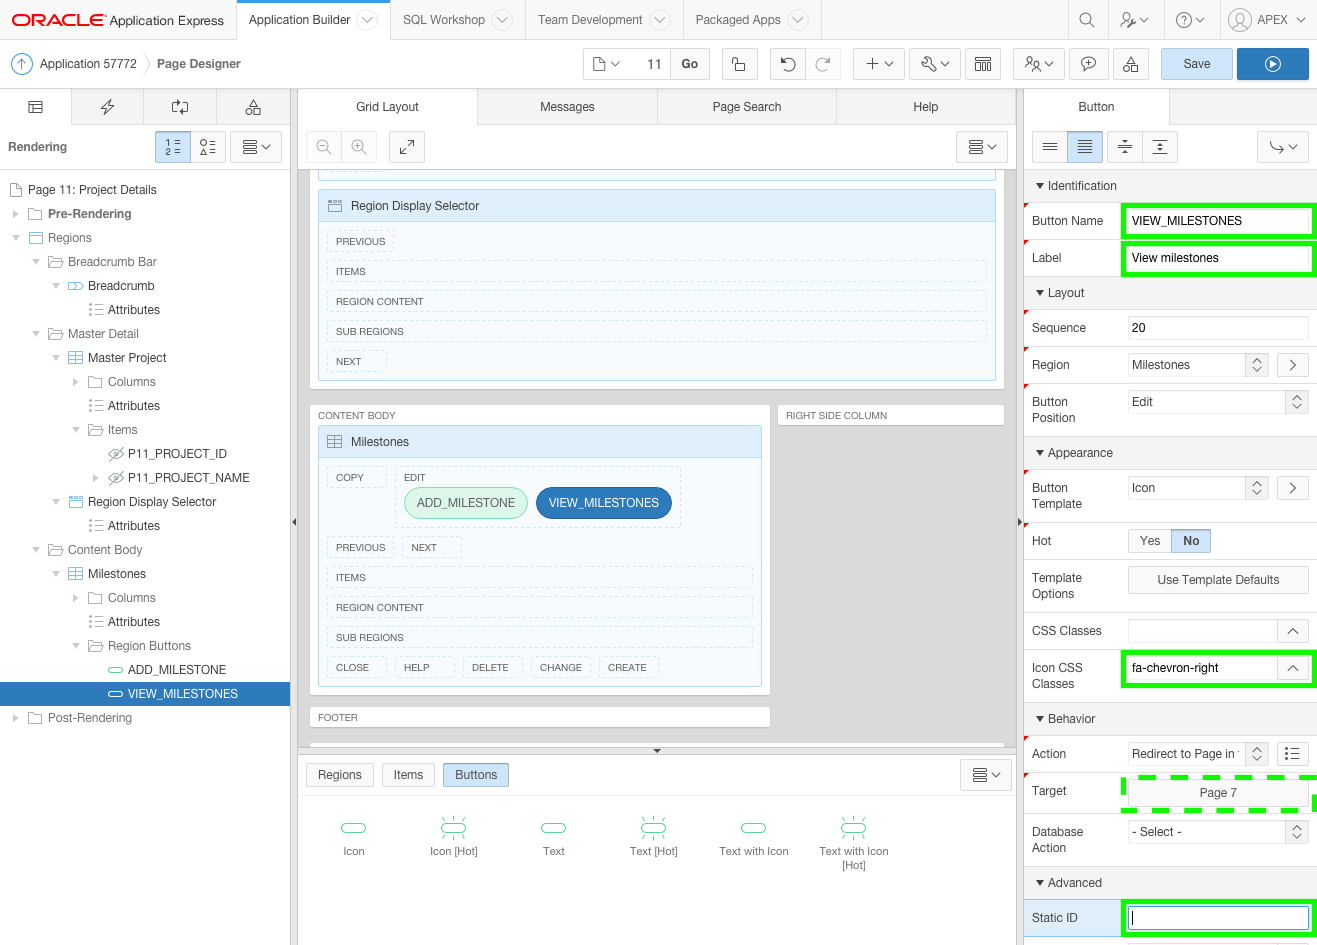Open the Dynamic Actions lightning bolt tab

[x=107, y=106]
